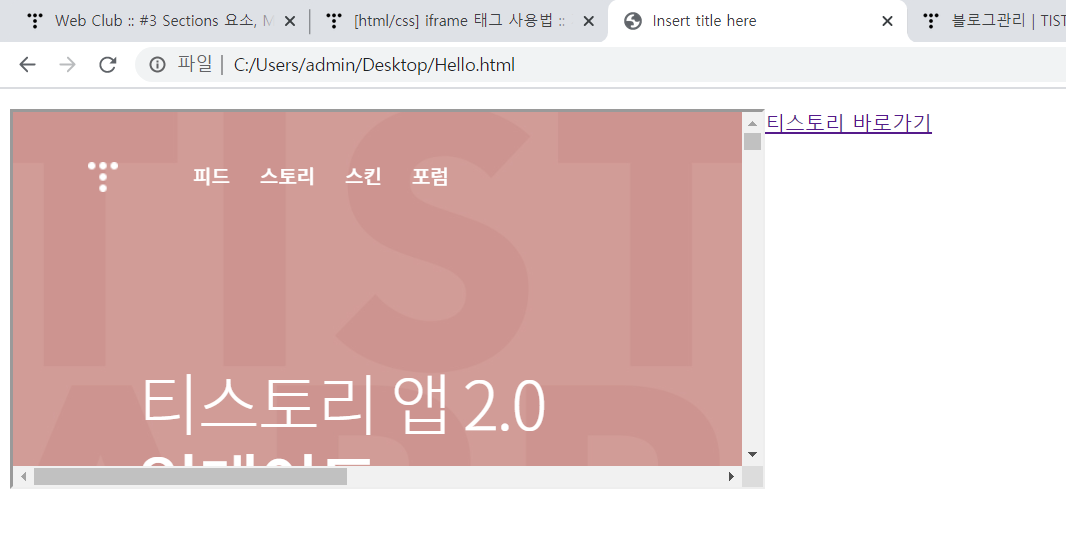
Task: Click the 티스토리 앱 2.0 headline text
Action: click(343, 406)
